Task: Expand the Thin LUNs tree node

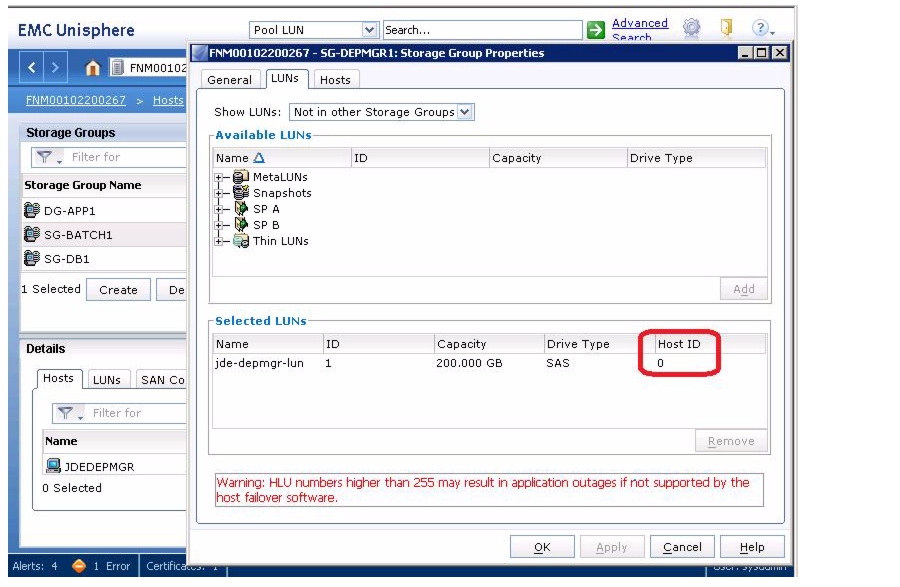Action: 219,242
